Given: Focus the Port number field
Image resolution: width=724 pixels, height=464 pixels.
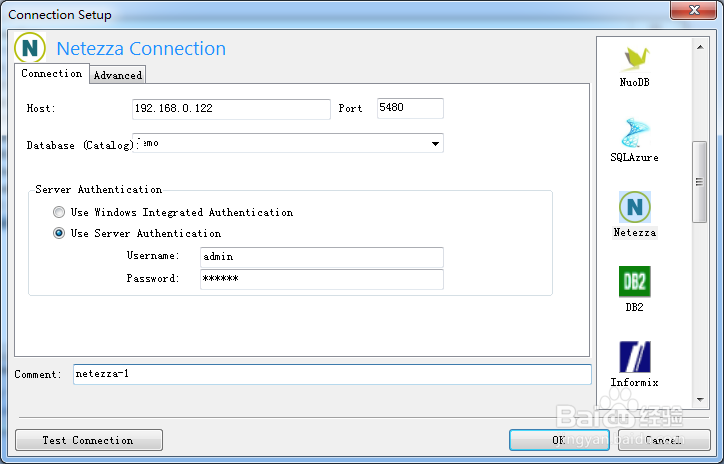Looking at the screenshot, I should (x=409, y=109).
